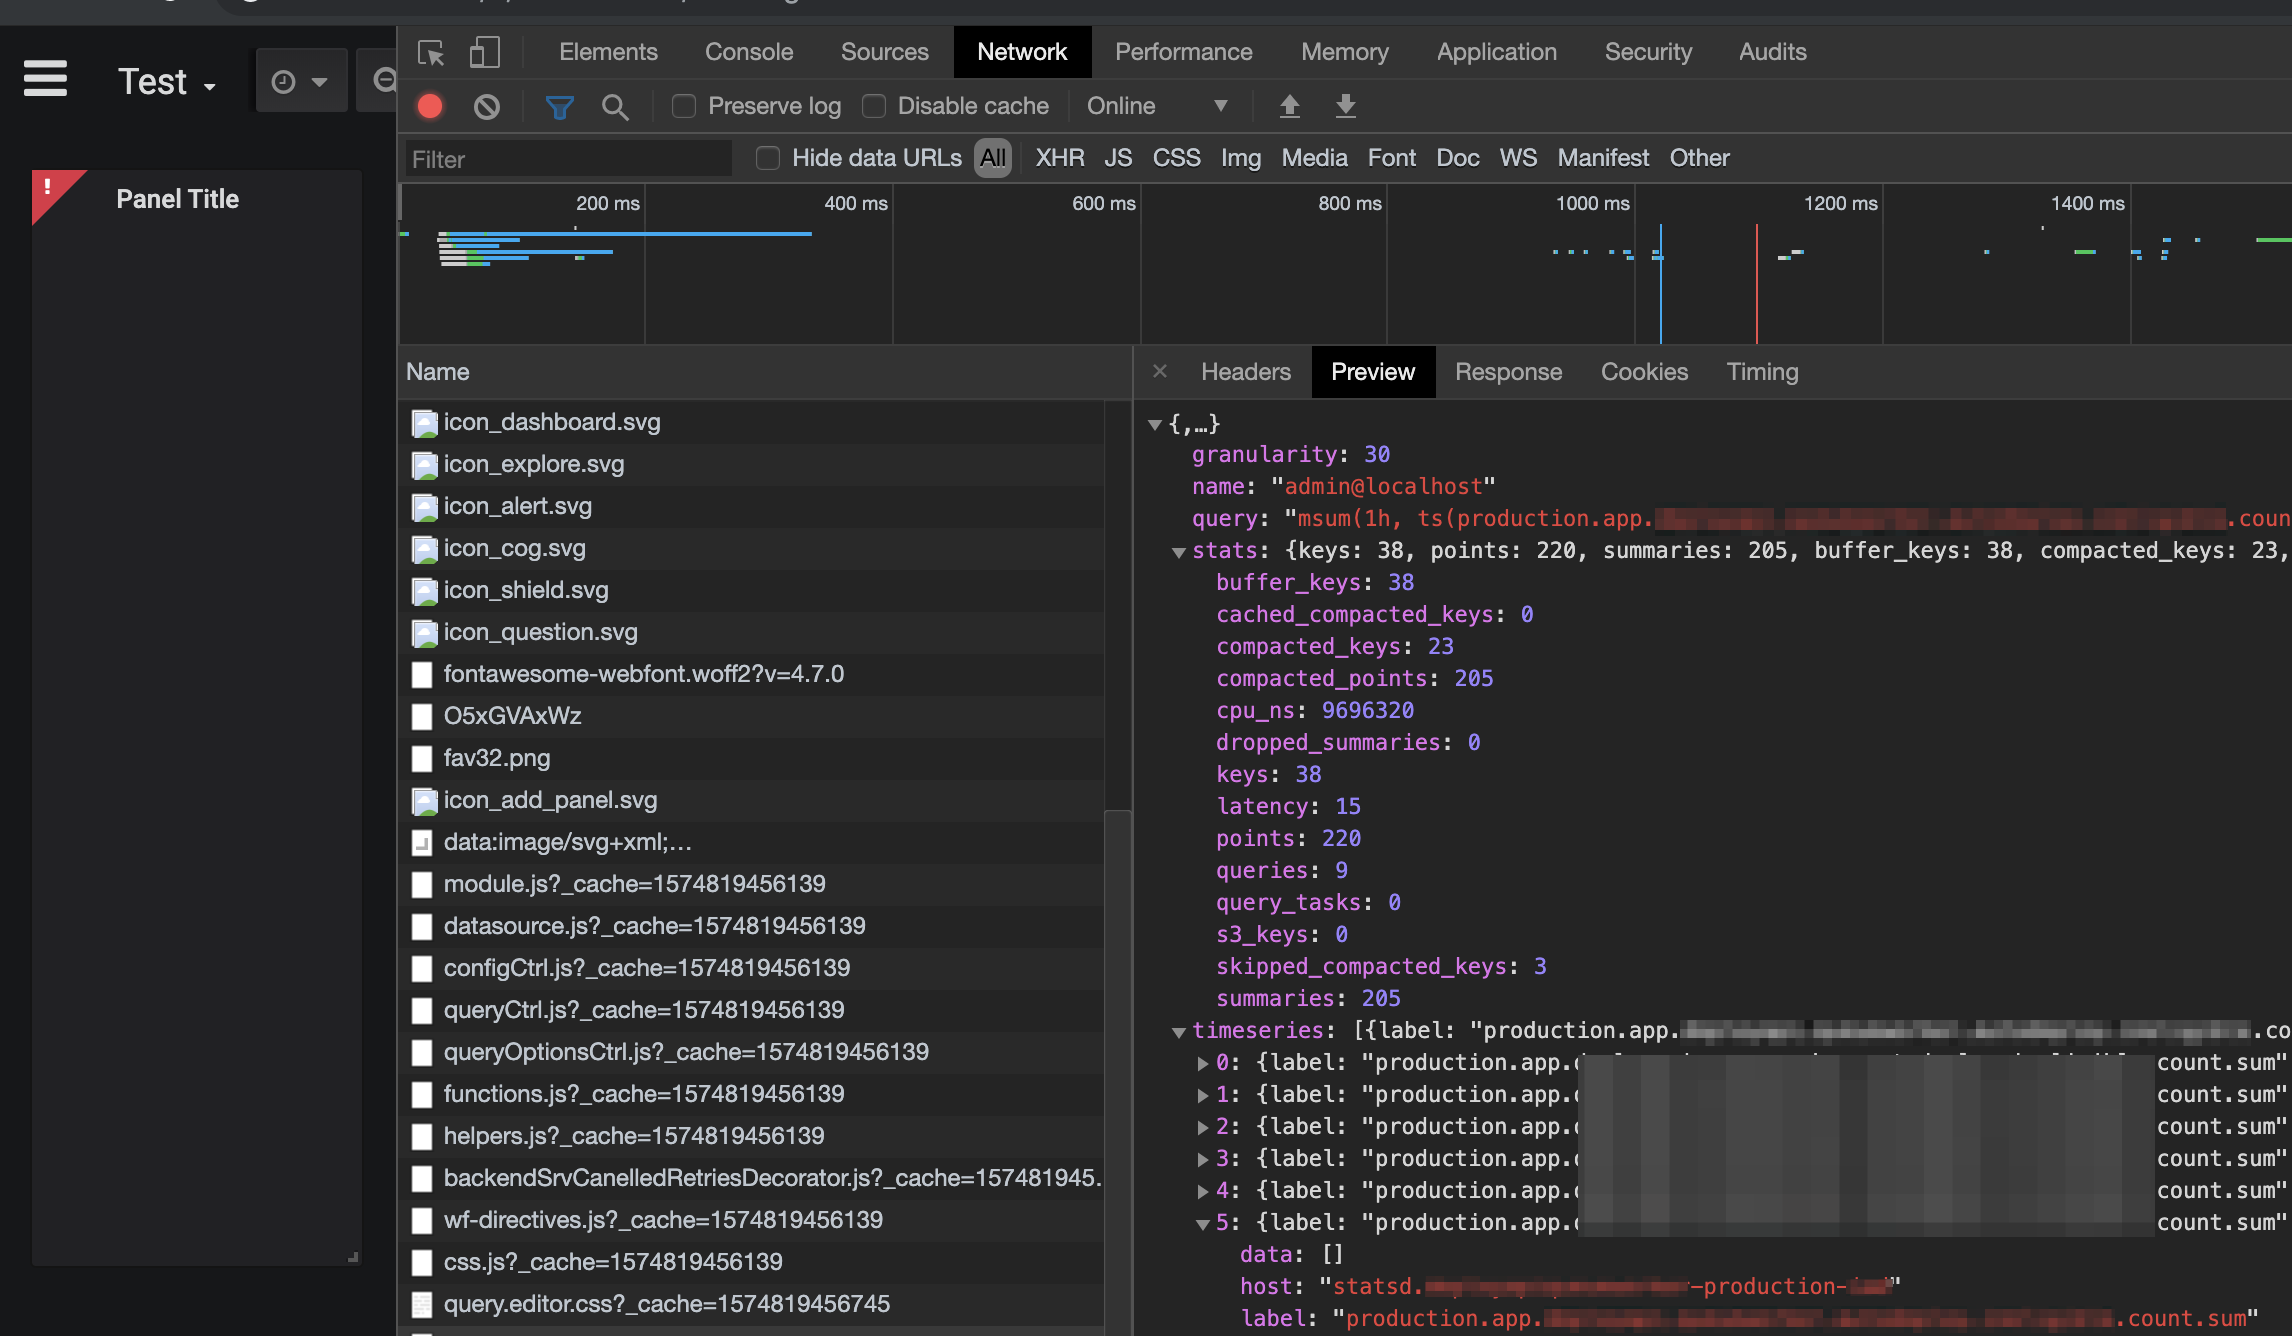The image size is (2292, 1336).
Task: Import HAR using upload arrow icon
Action: click(1289, 106)
